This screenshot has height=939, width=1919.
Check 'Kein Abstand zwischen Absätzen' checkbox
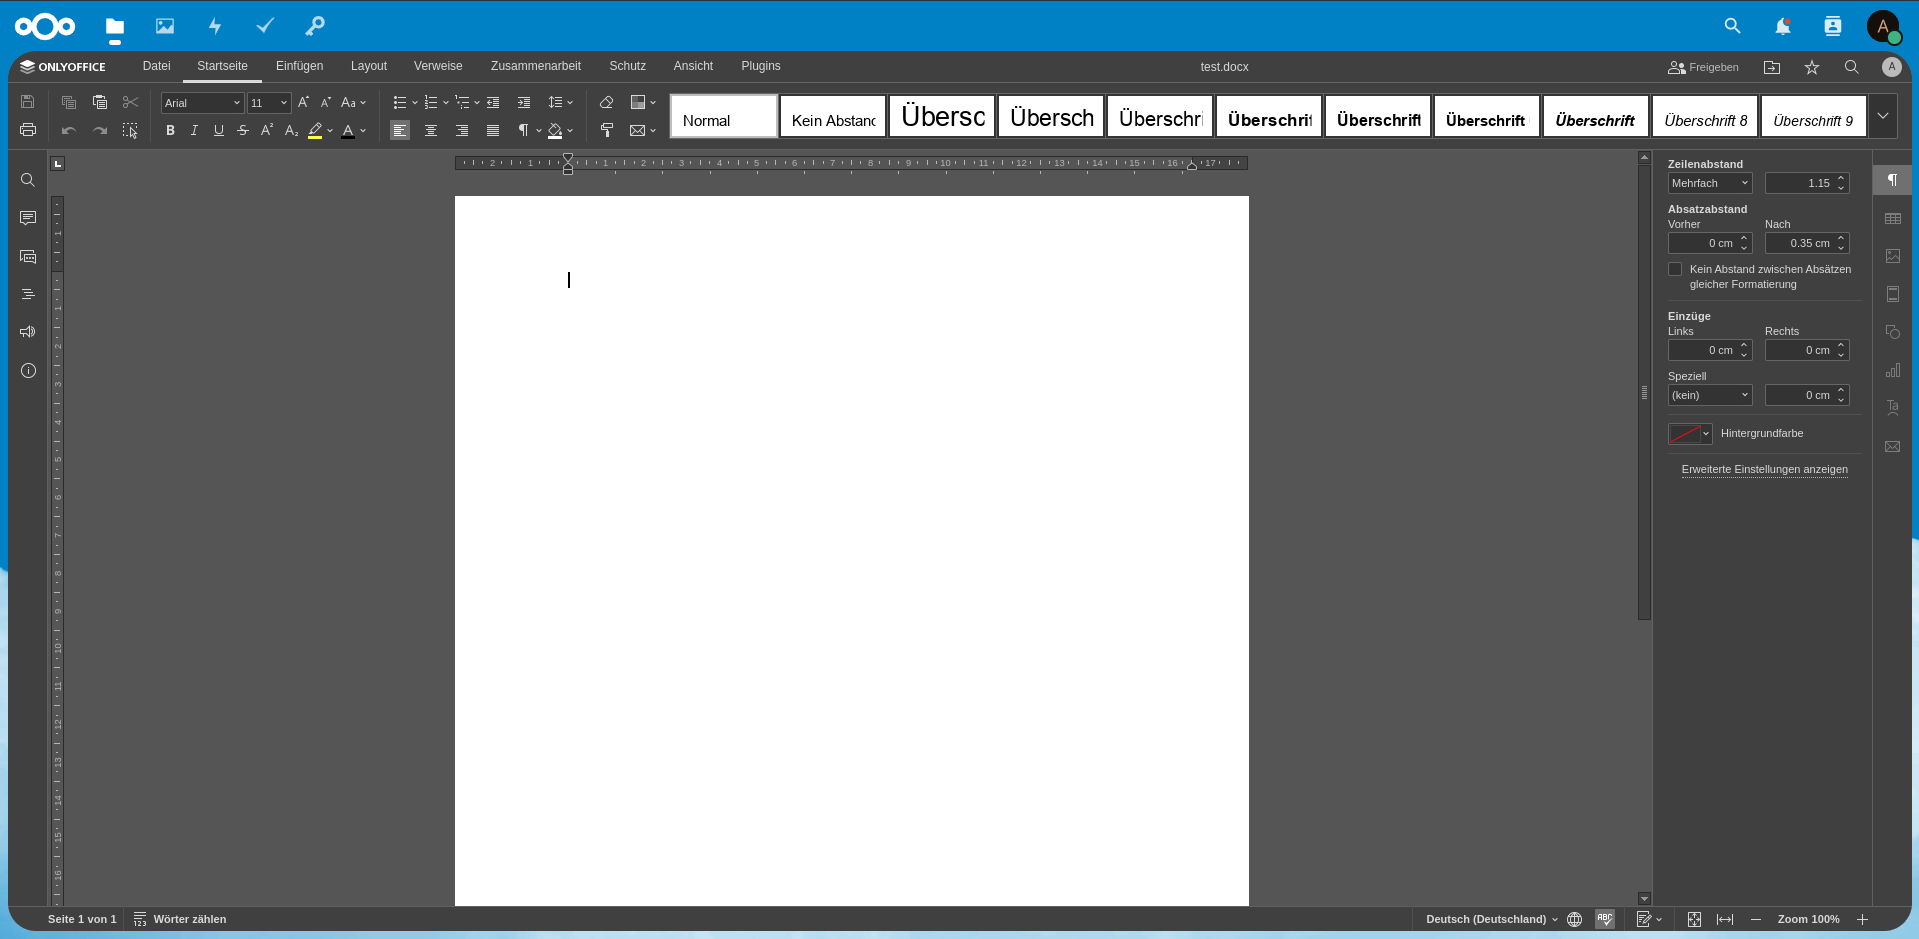[x=1675, y=269]
